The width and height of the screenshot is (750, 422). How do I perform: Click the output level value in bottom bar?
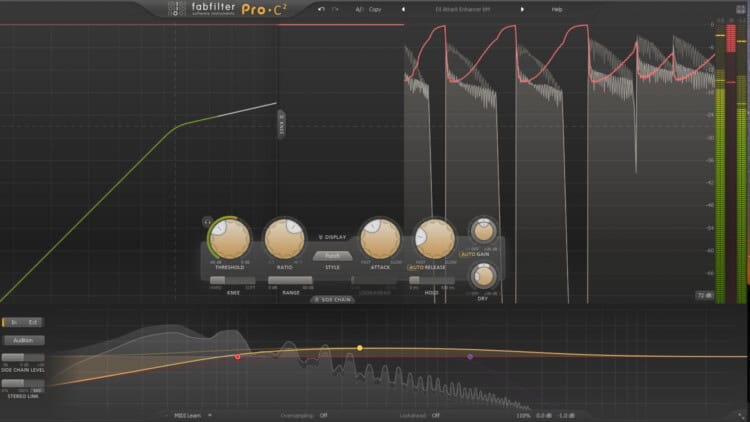[567, 415]
